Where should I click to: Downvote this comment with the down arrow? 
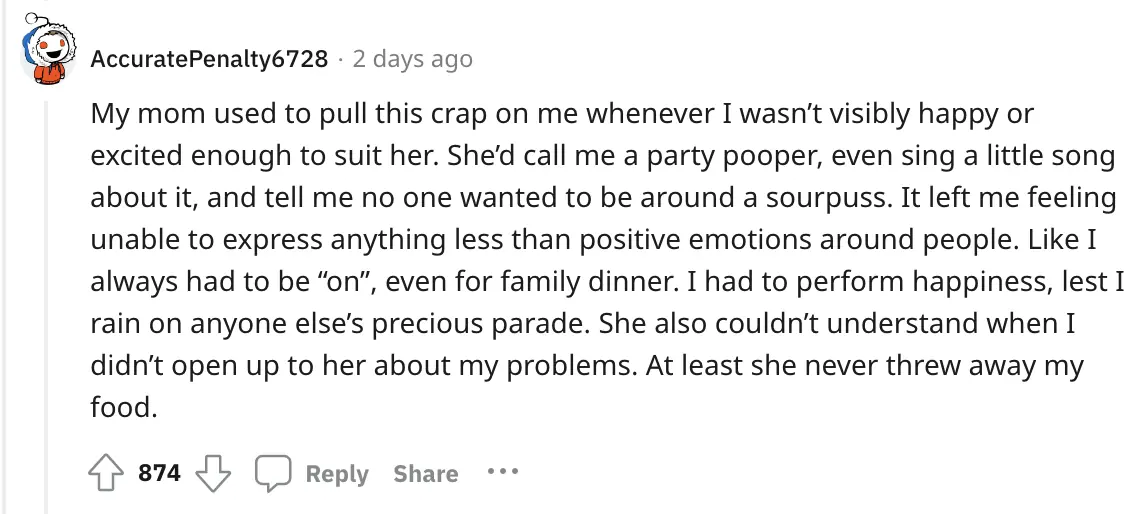211,473
